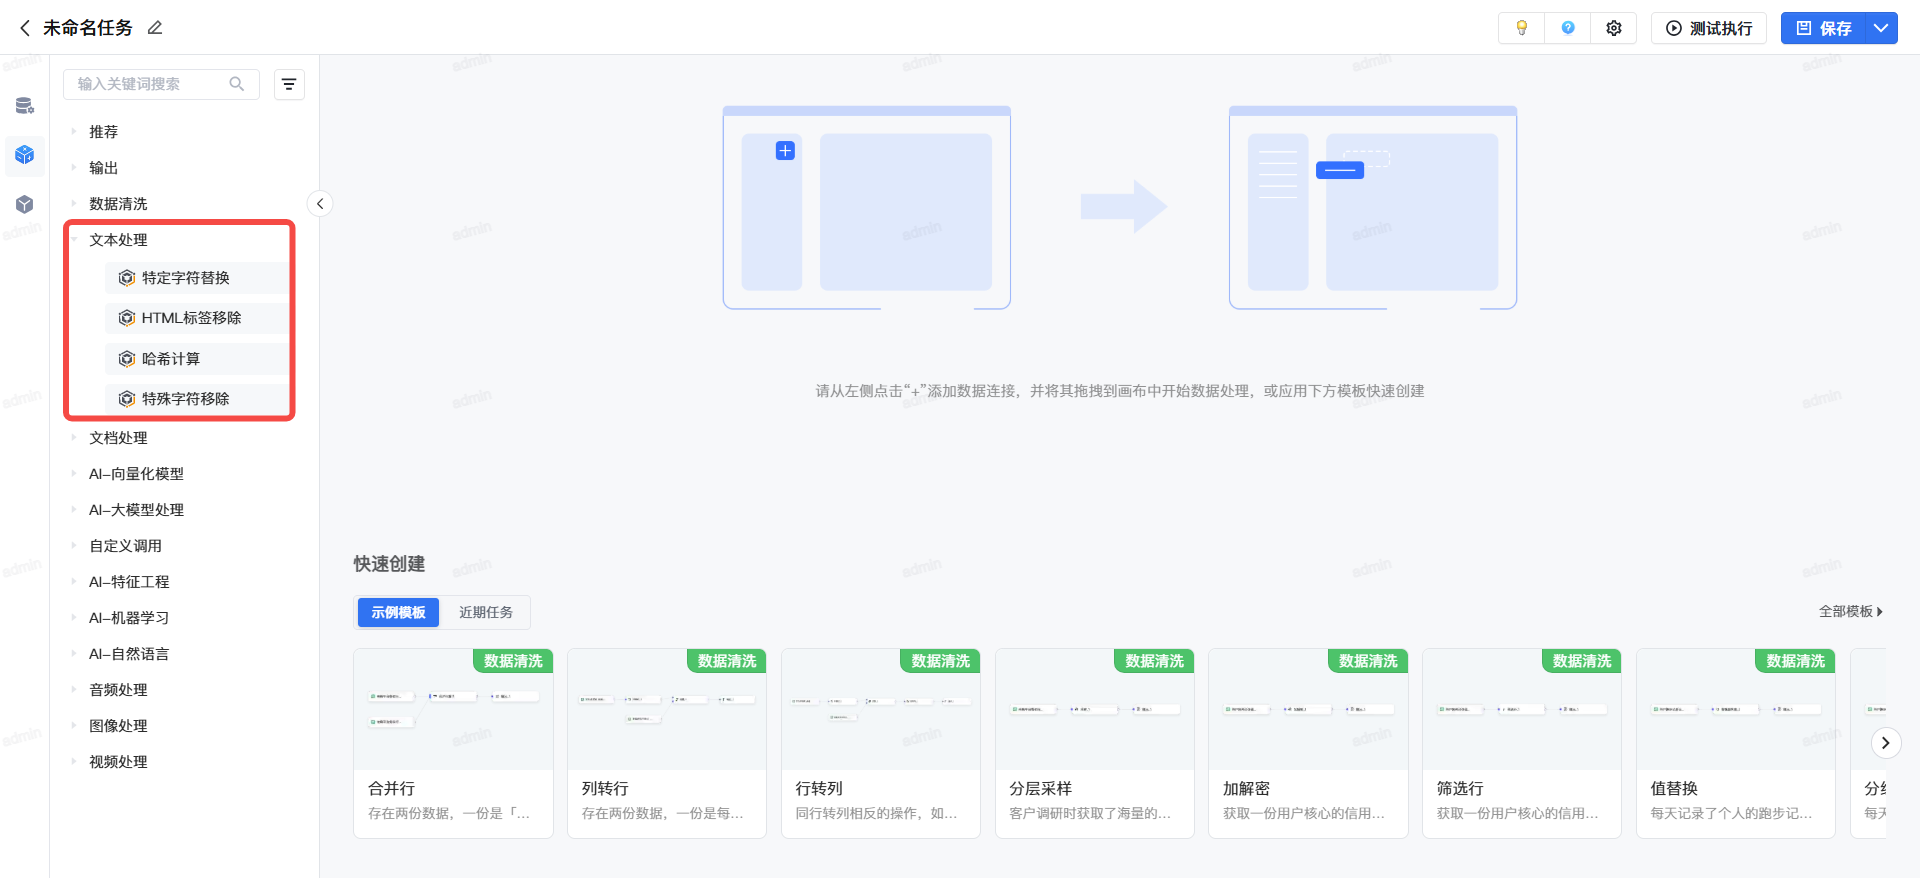
Task: Click the 保存 button
Action: click(1823, 28)
